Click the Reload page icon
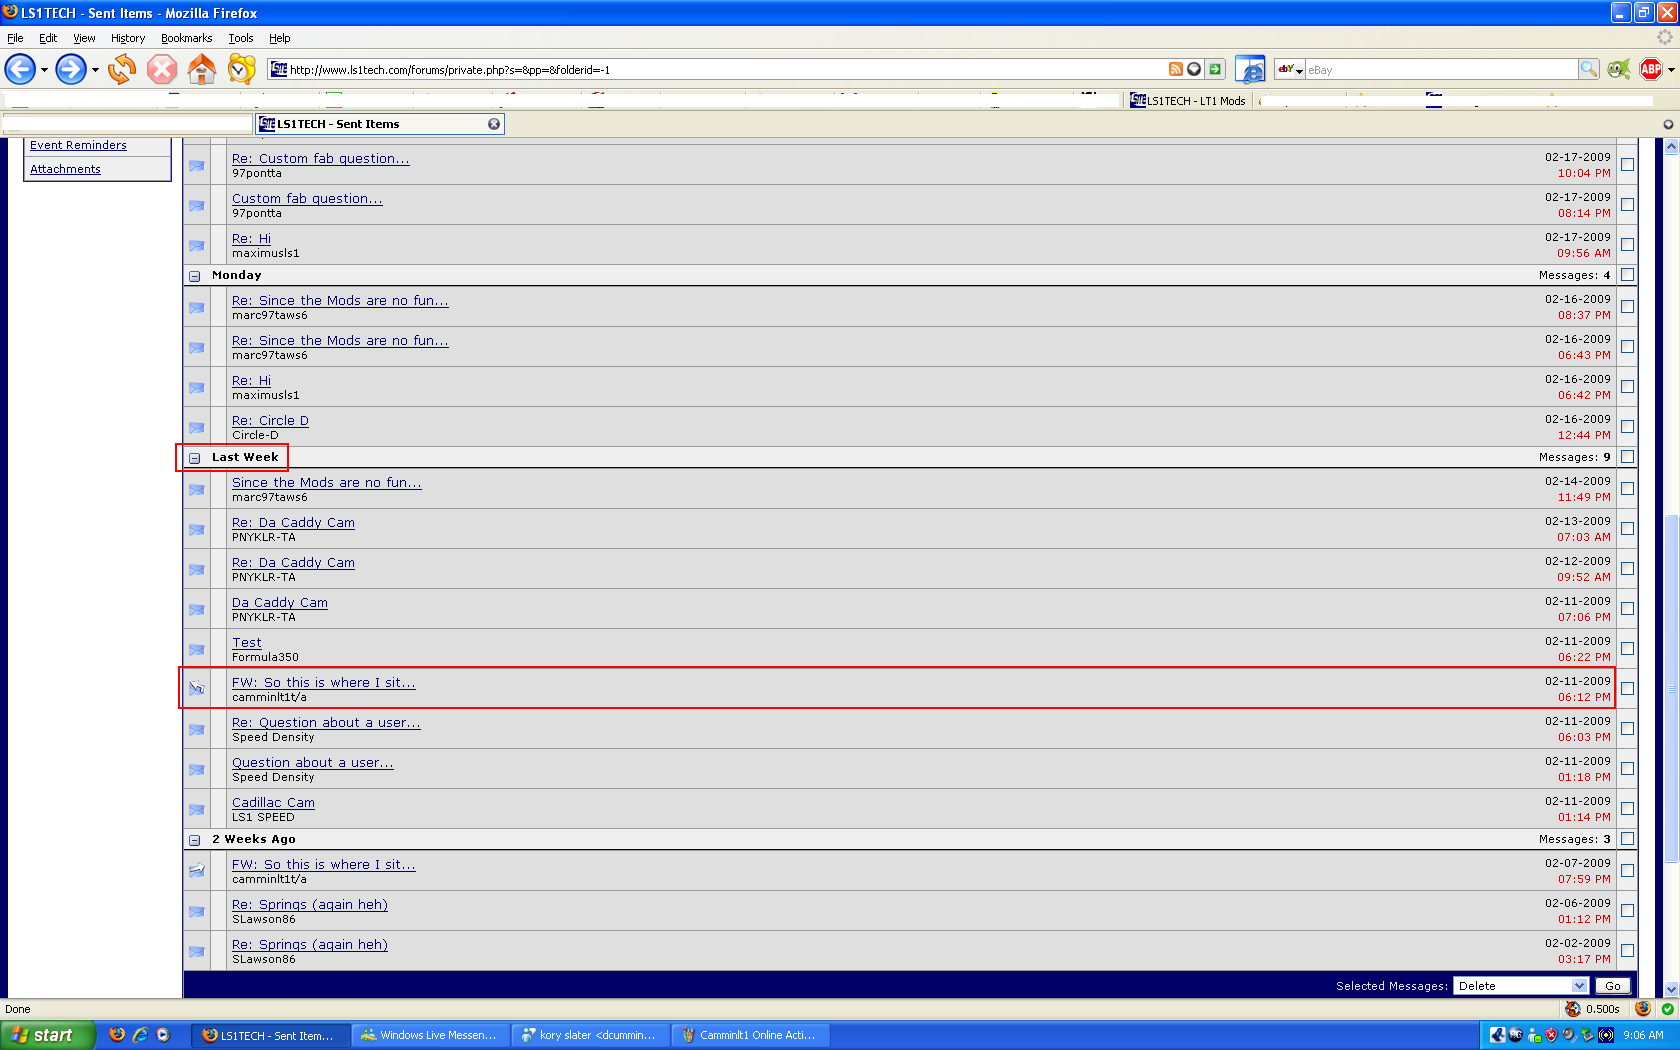Screen dimensions: 1680x1050 122,69
